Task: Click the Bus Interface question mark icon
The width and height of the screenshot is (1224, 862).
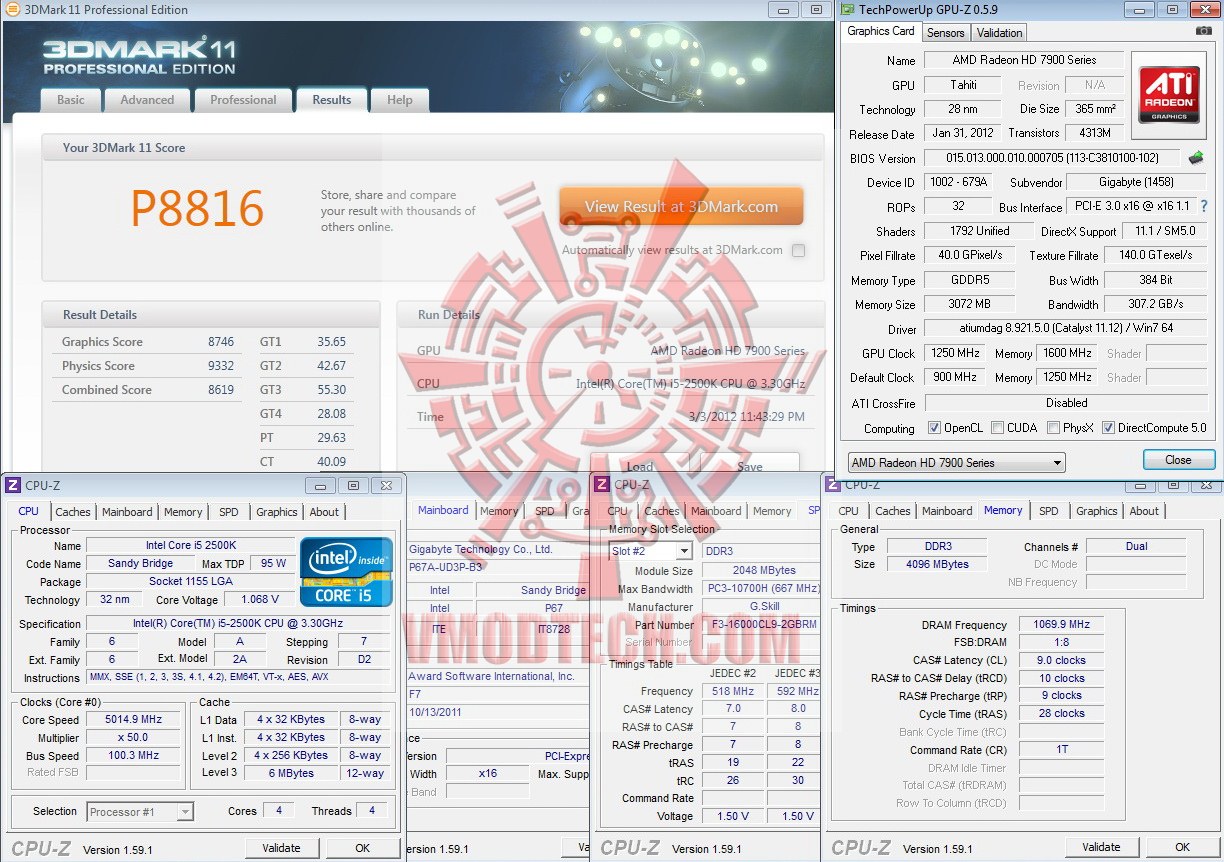Action: coord(1204,207)
